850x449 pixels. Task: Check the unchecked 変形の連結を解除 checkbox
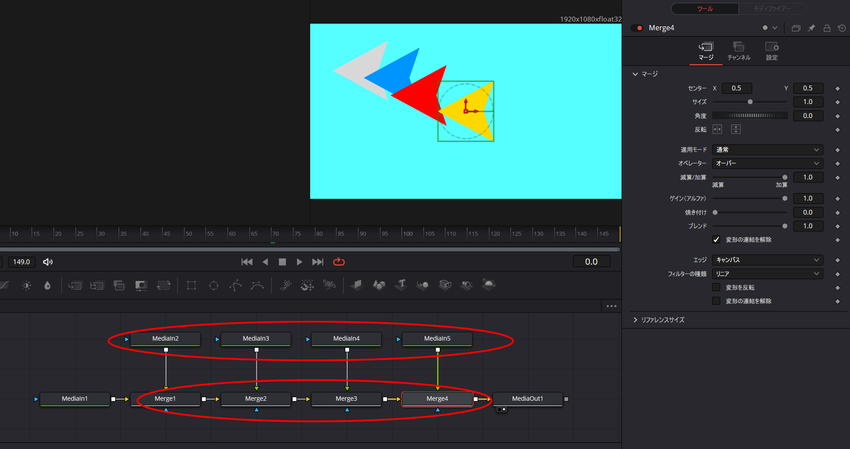(716, 301)
